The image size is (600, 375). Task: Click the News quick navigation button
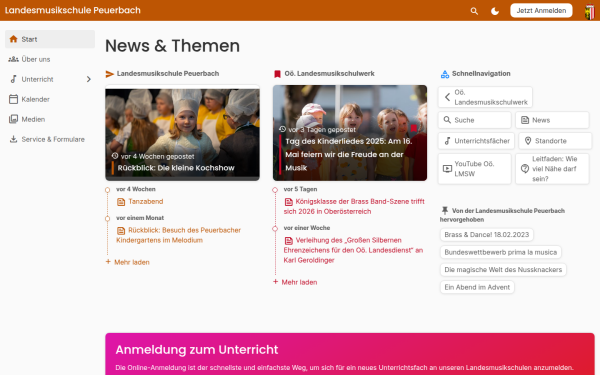click(552, 120)
